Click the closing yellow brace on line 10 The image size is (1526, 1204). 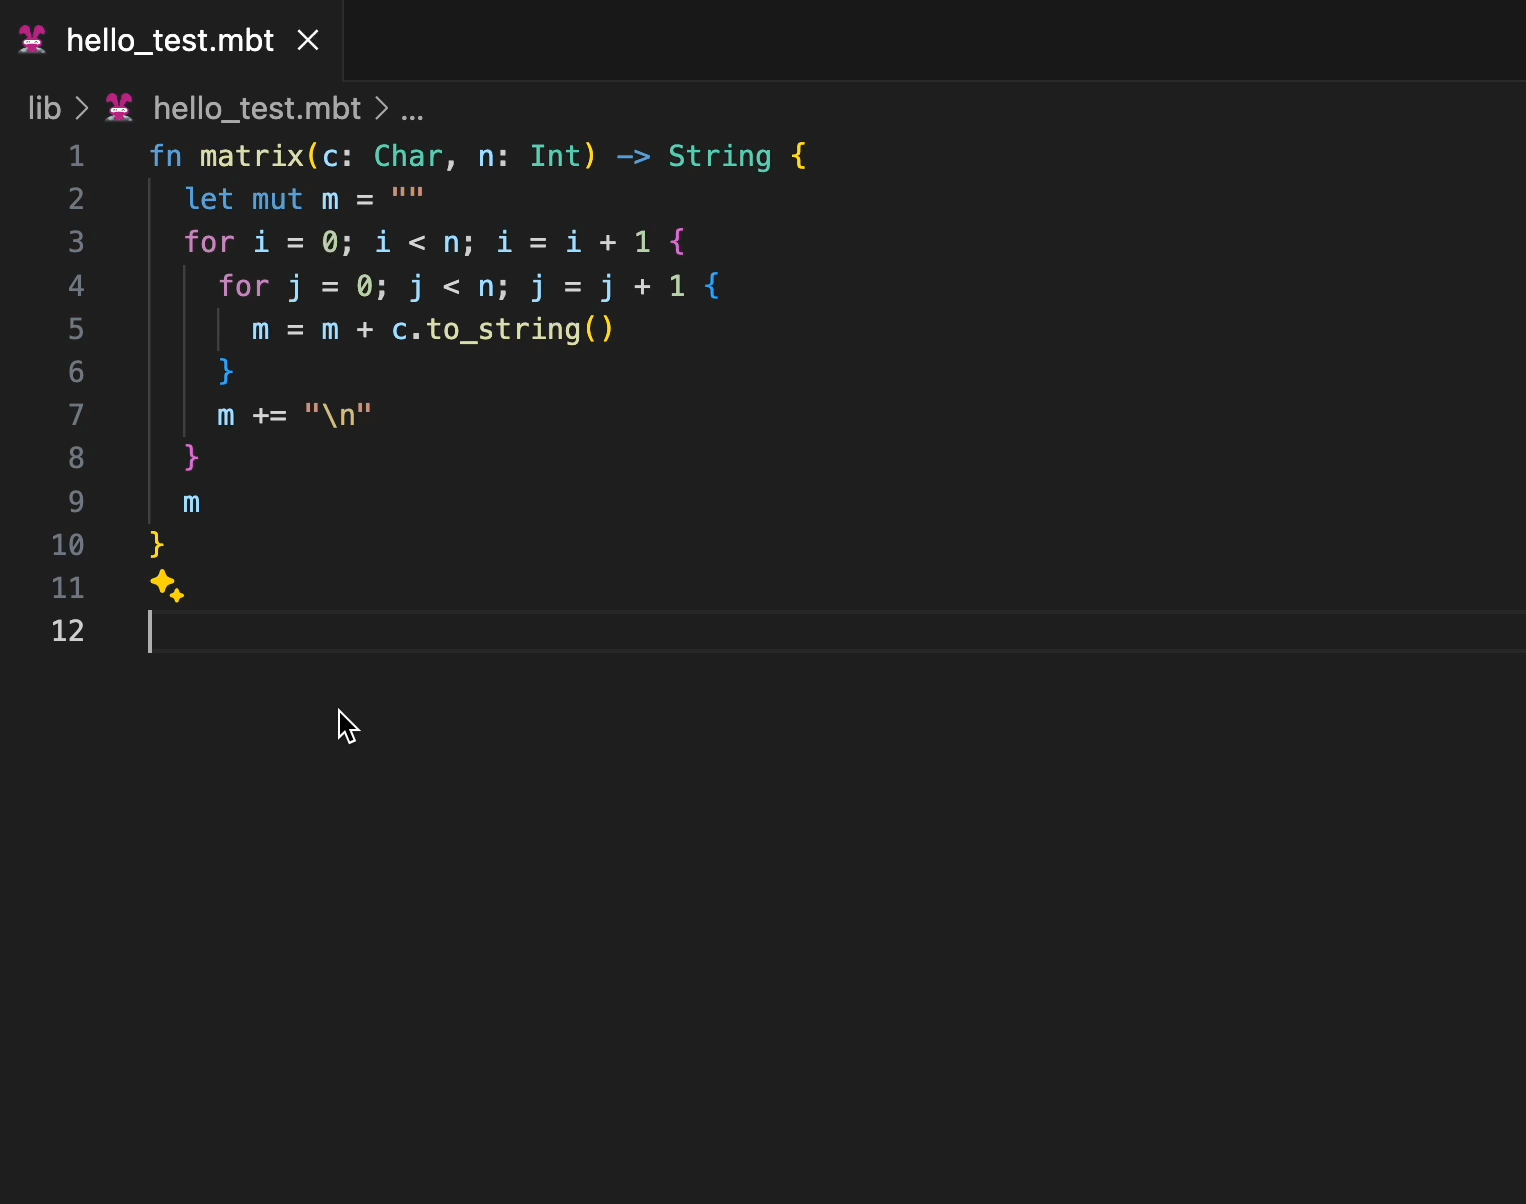tap(157, 545)
